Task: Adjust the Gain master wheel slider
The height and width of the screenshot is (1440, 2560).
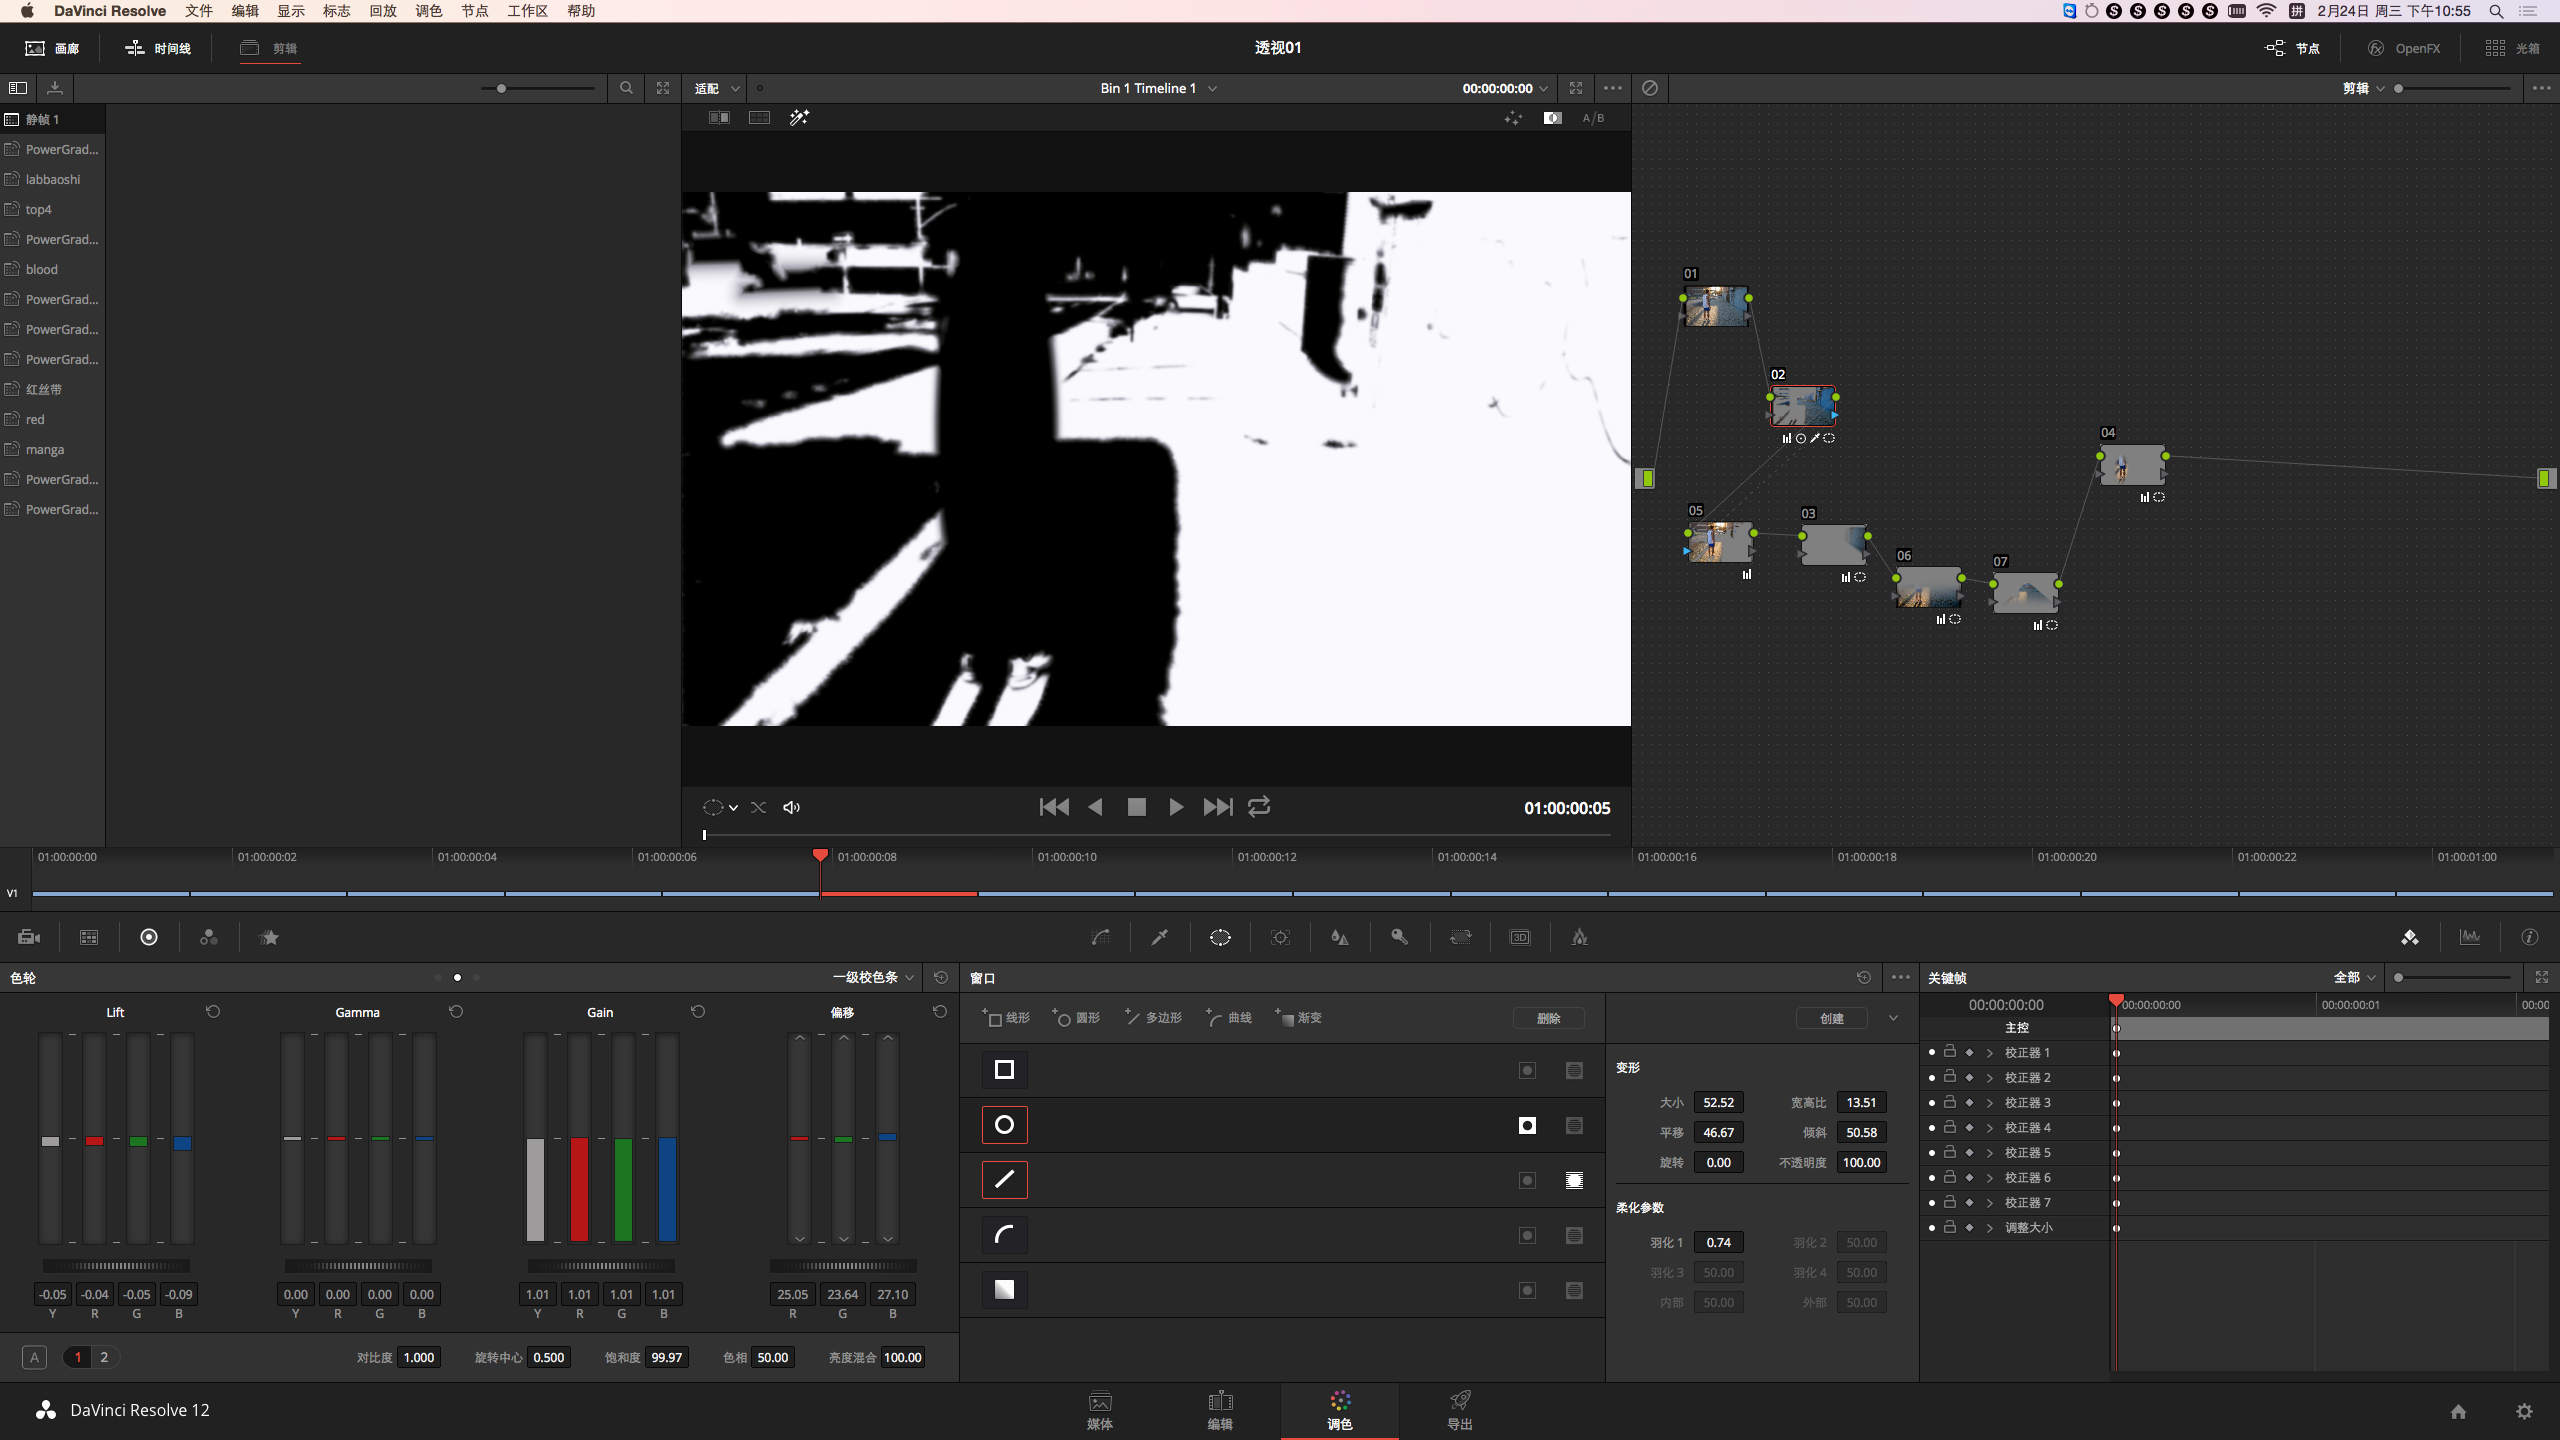Action: click(x=601, y=1266)
